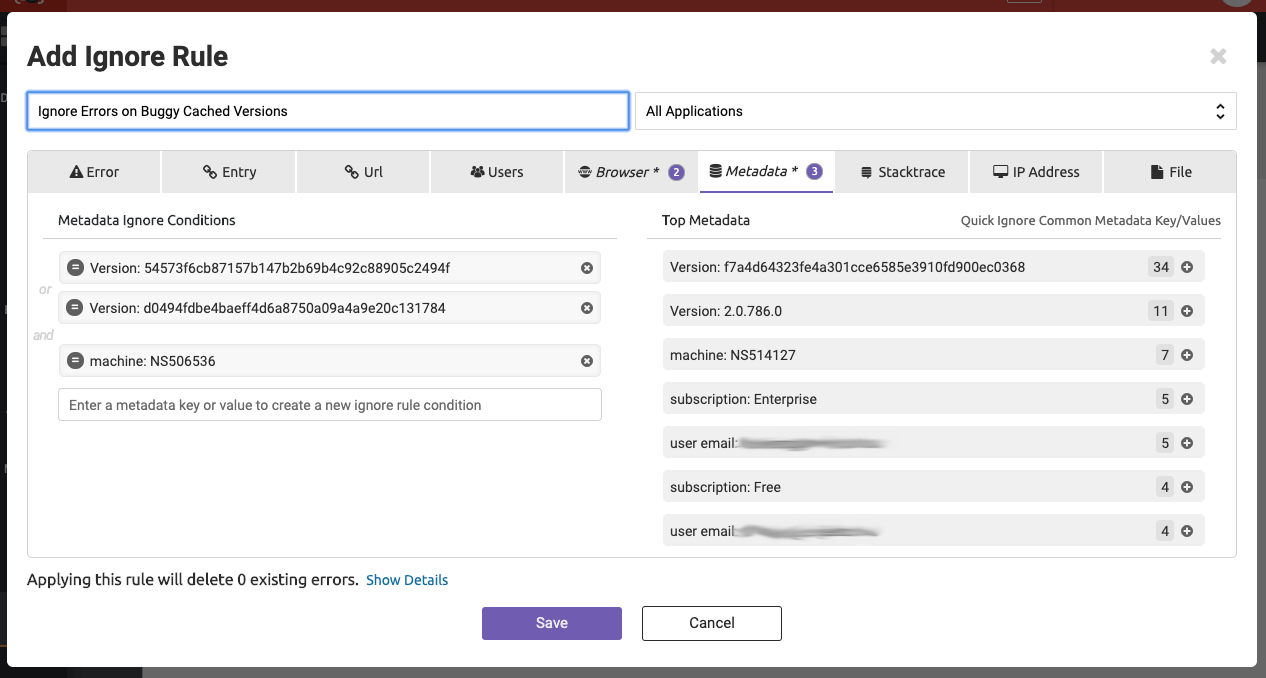This screenshot has height=678, width=1266.
Task: Add the second user email with count 4
Action: (1187, 531)
